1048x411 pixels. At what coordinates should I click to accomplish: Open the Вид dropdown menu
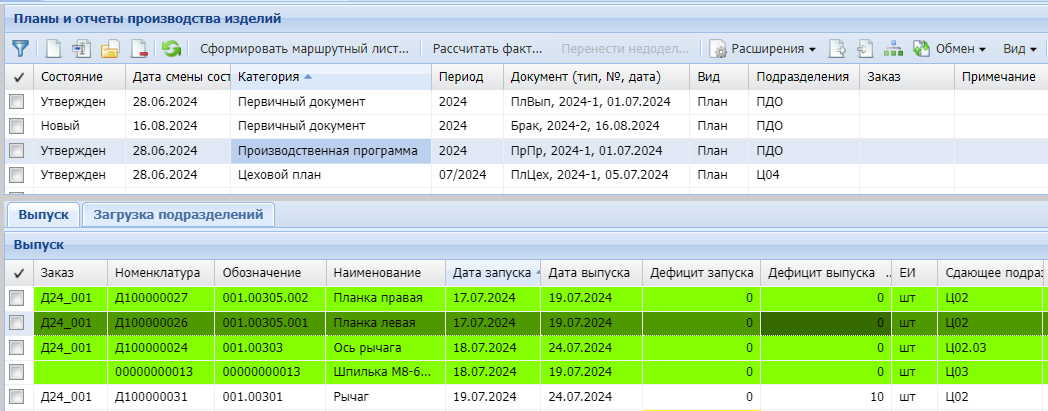pos(1019,48)
